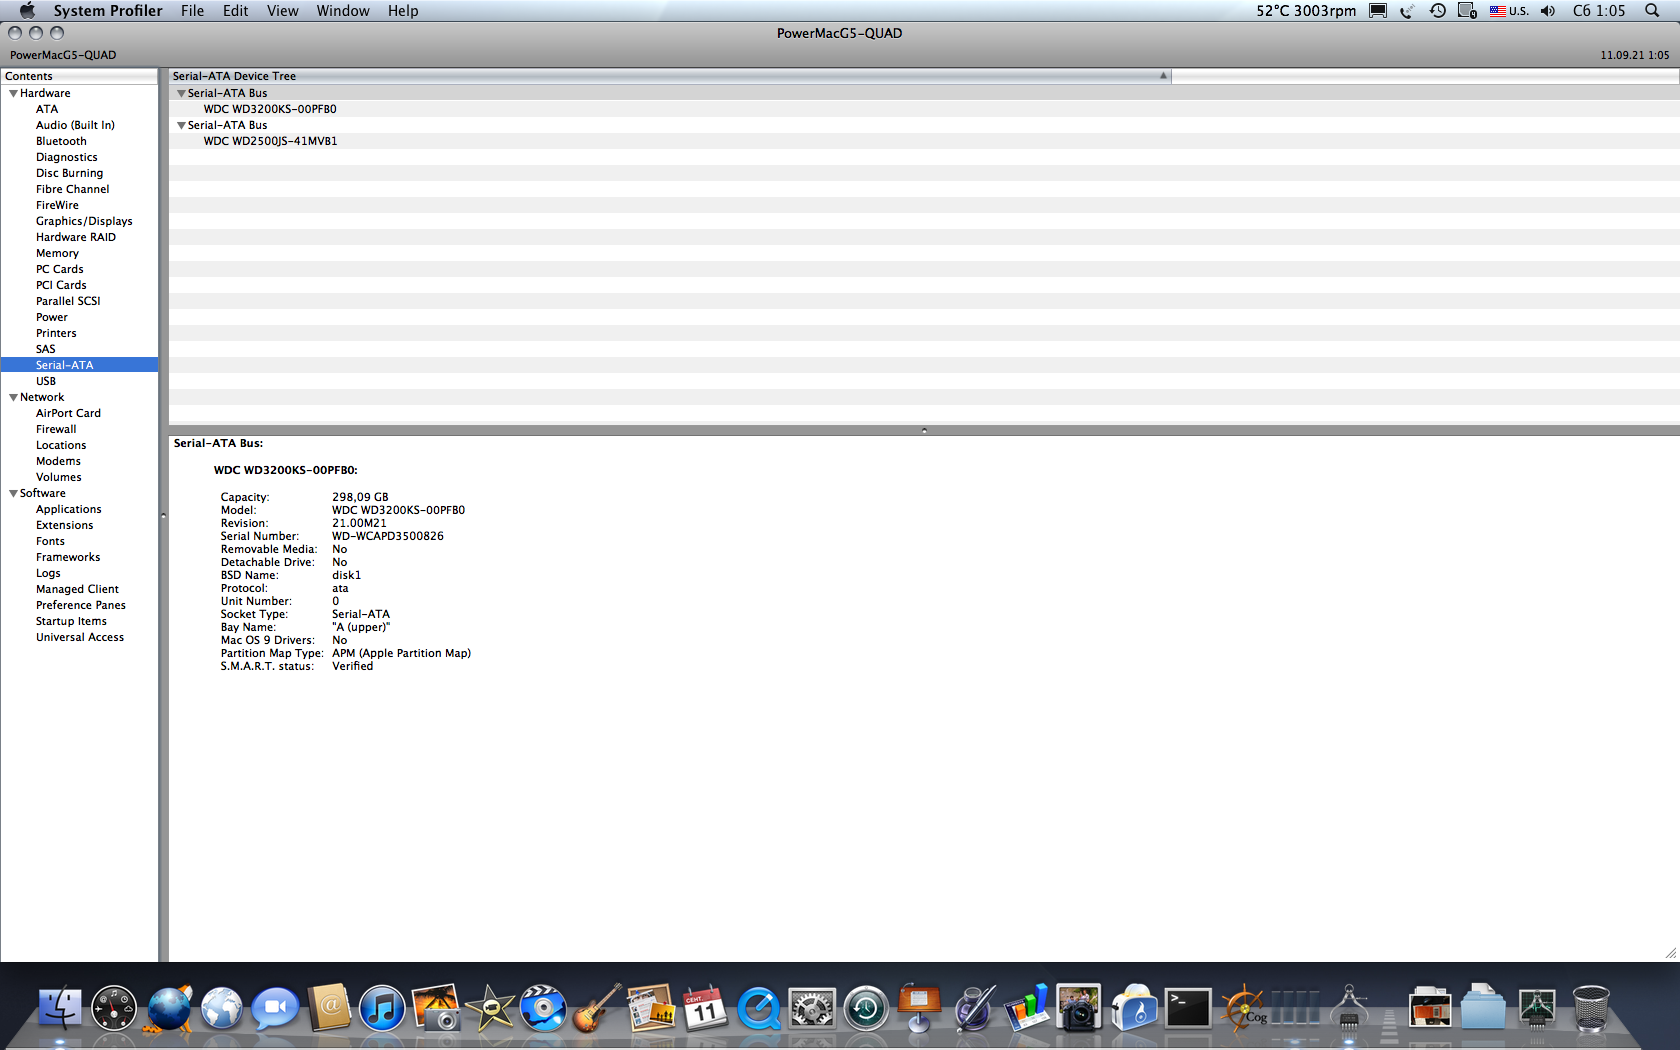Click the sidebar splitter handle dot
Image resolution: width=1680 pixels, height=1050 pixels.
click(x=163, y=516)
